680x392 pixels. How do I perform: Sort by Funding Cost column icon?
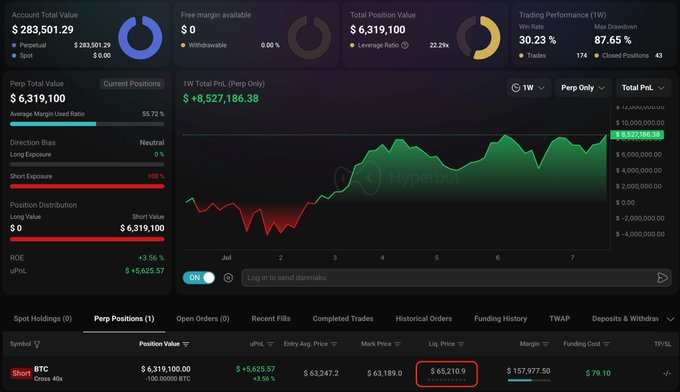606,344
